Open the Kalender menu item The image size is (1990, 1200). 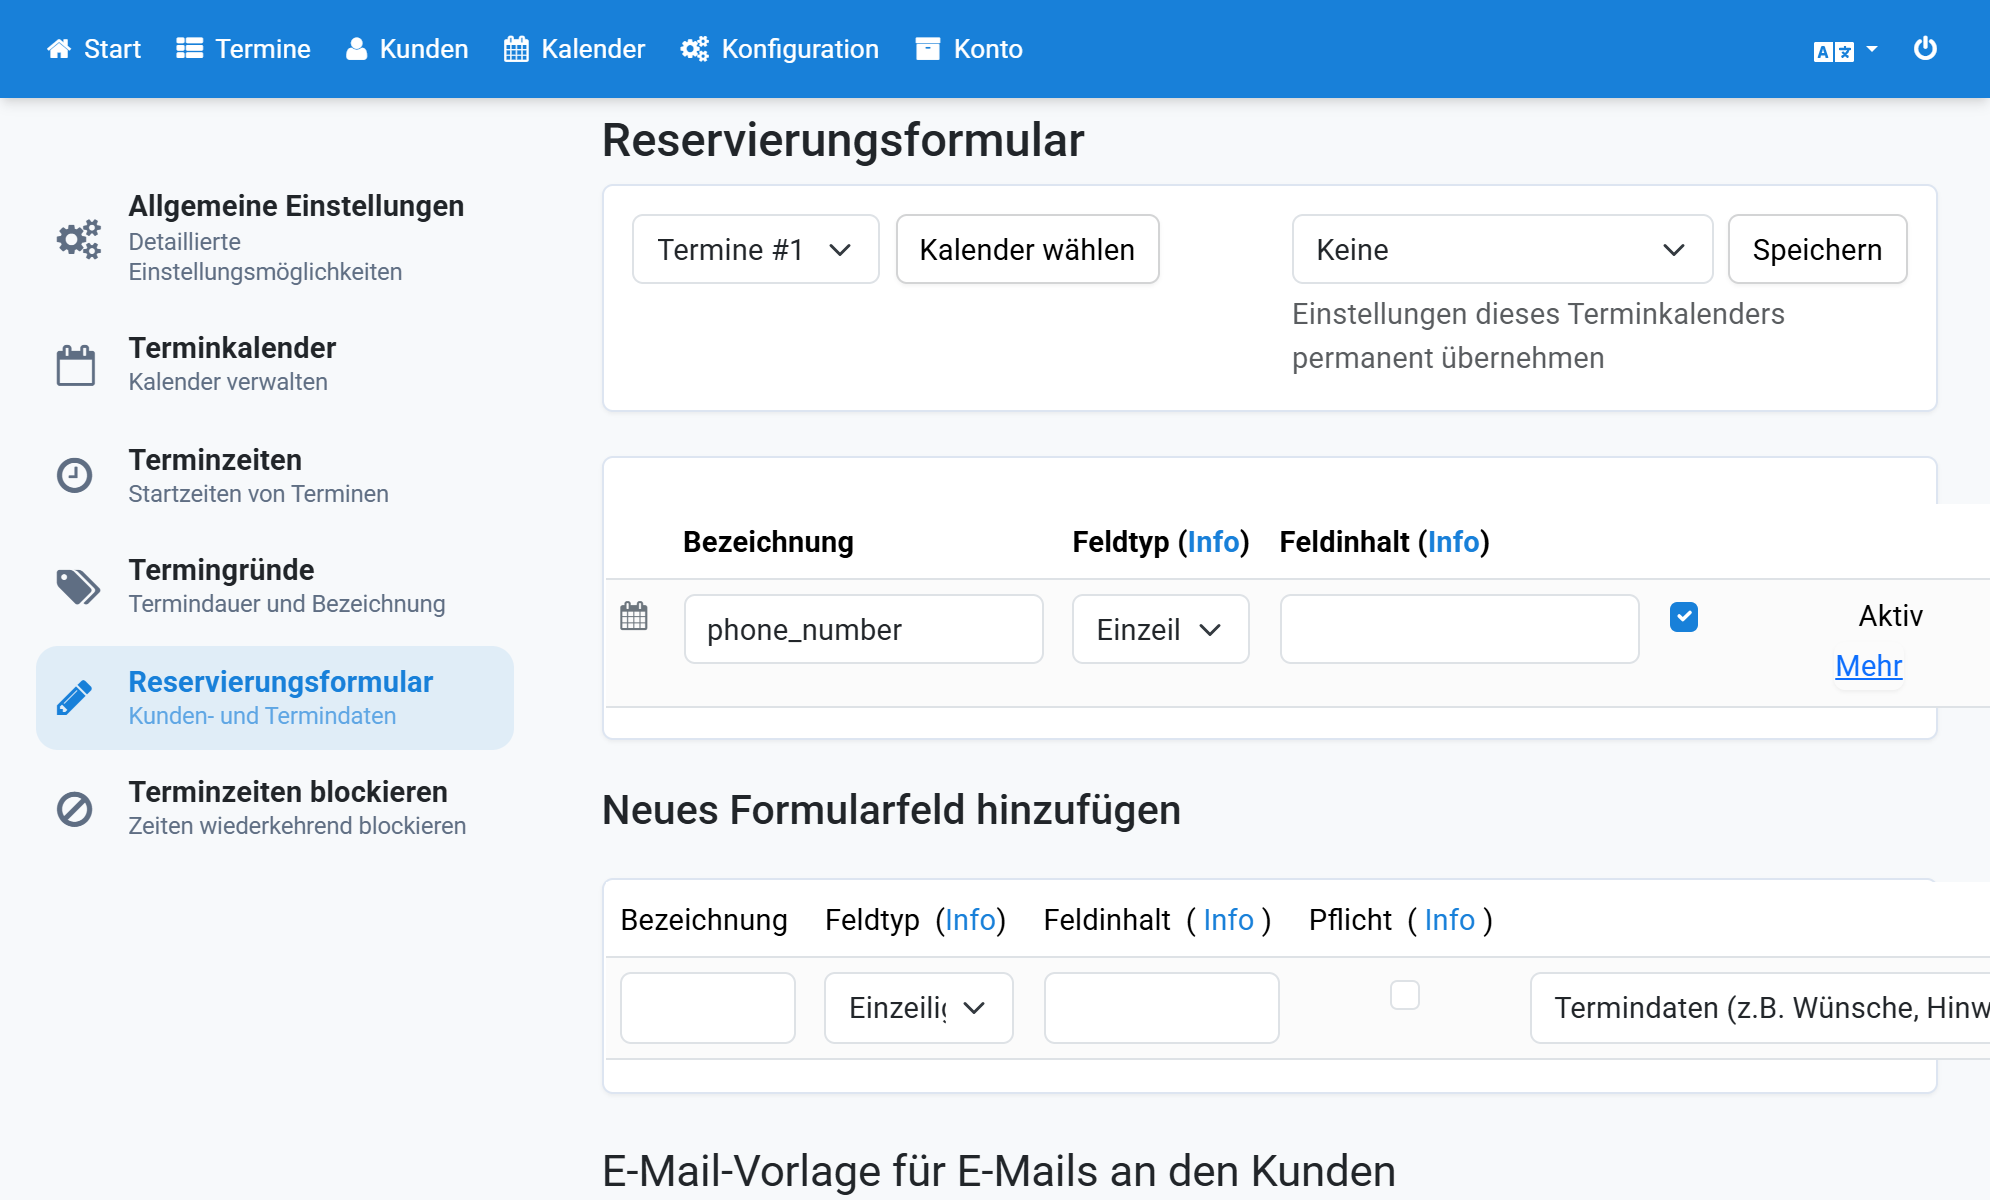tap(575, 49)
